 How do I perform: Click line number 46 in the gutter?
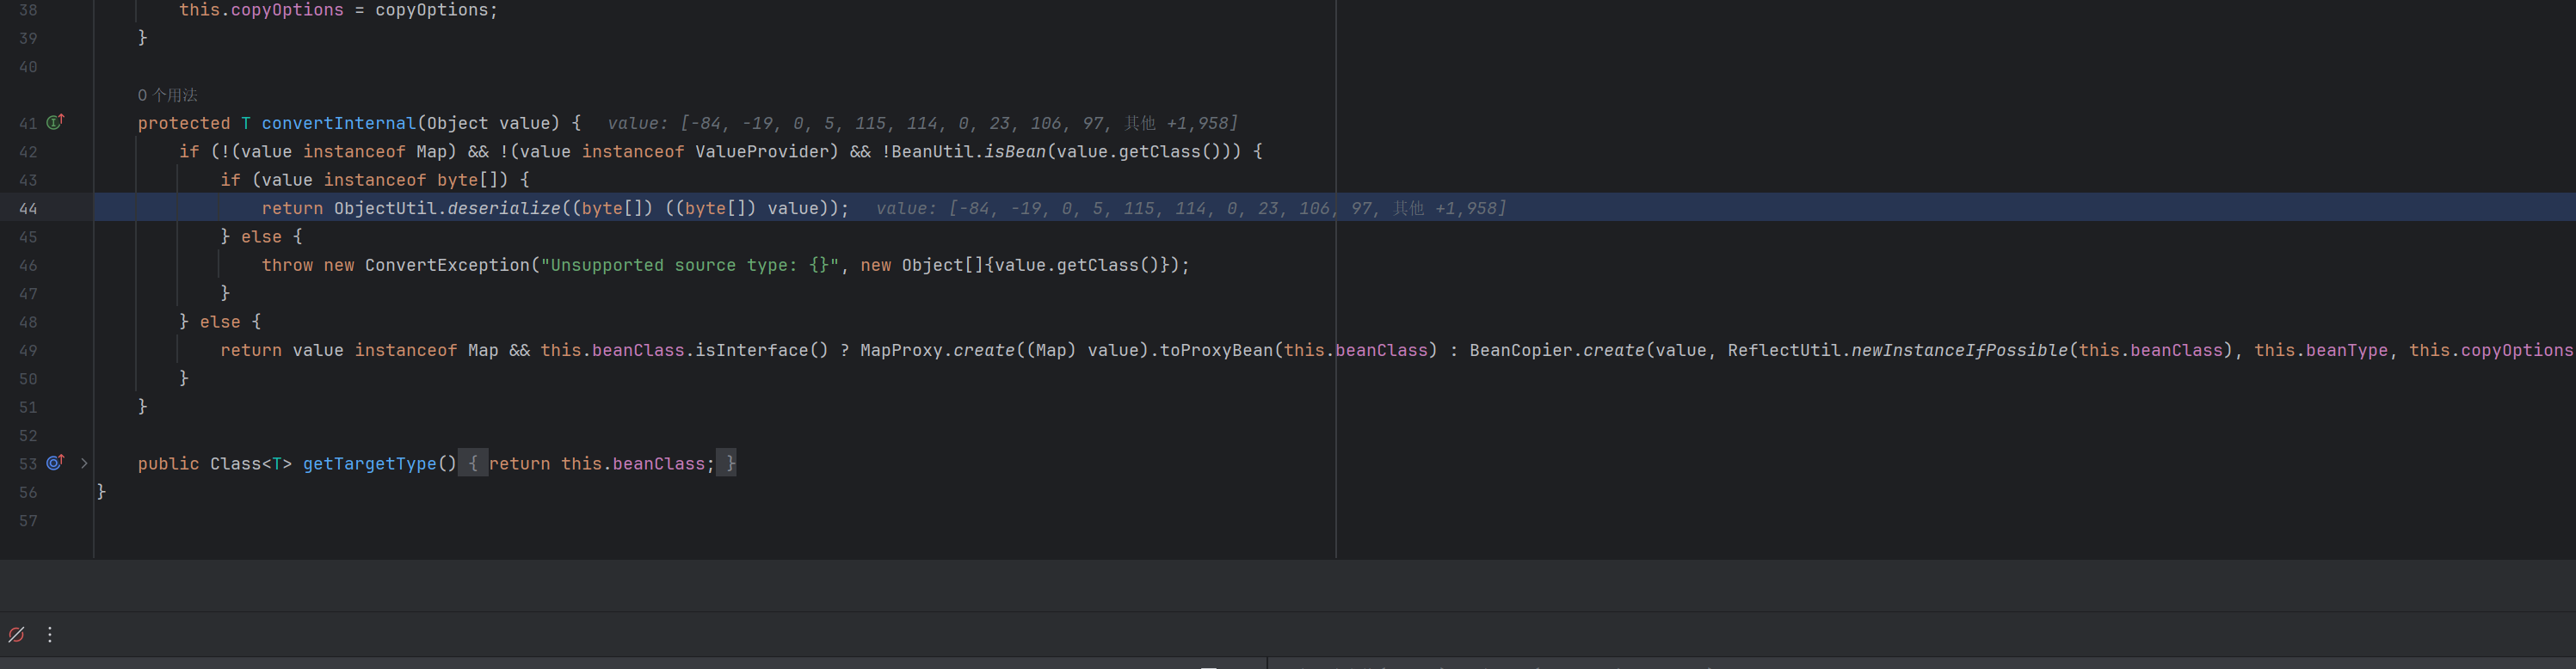point(28,266)
